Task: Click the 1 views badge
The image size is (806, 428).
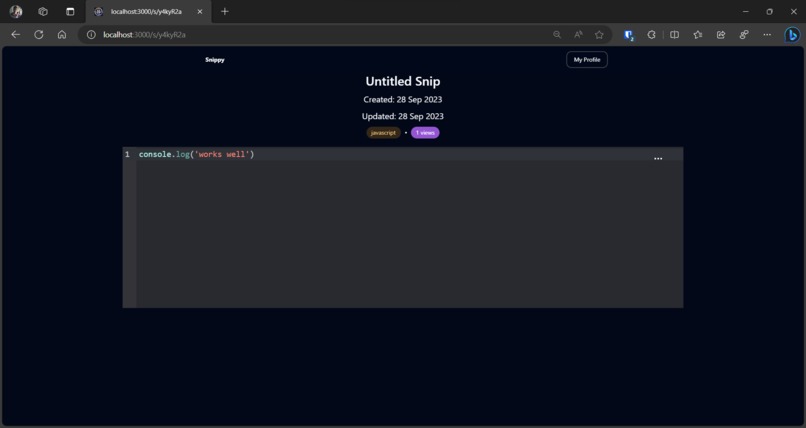Action: (x=425, y=133)
